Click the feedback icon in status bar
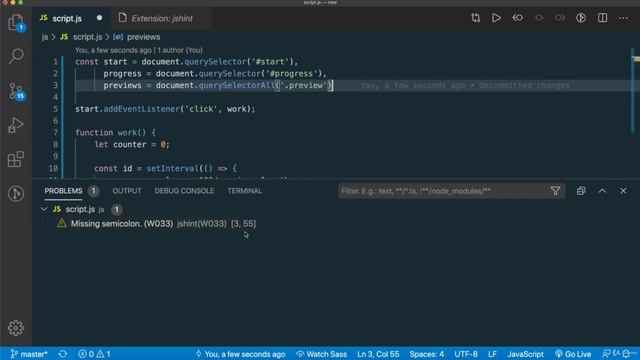The width and height of the screenshot is (640, 360). (x=606, y=353)
